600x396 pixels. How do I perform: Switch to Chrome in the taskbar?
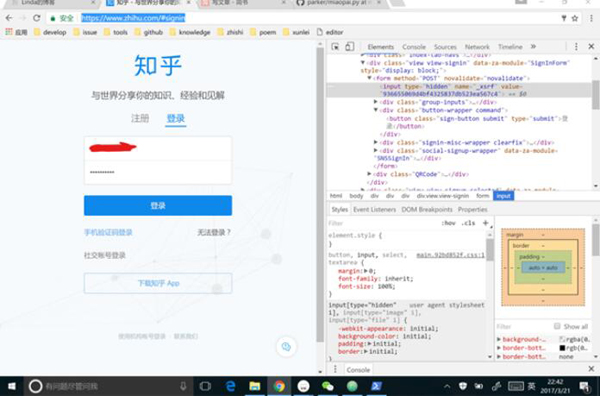coord(279,386)
